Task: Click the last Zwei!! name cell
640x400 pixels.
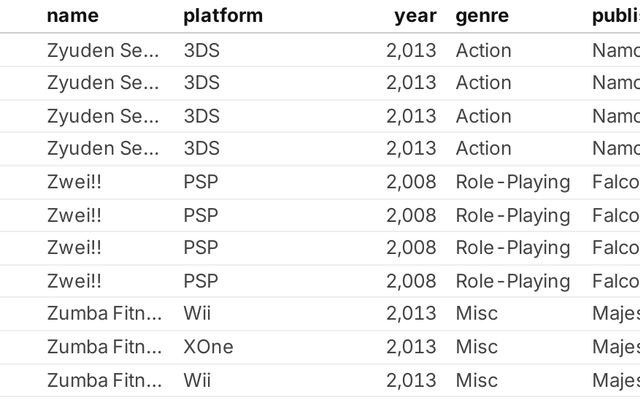Action: tap(74, 281)
